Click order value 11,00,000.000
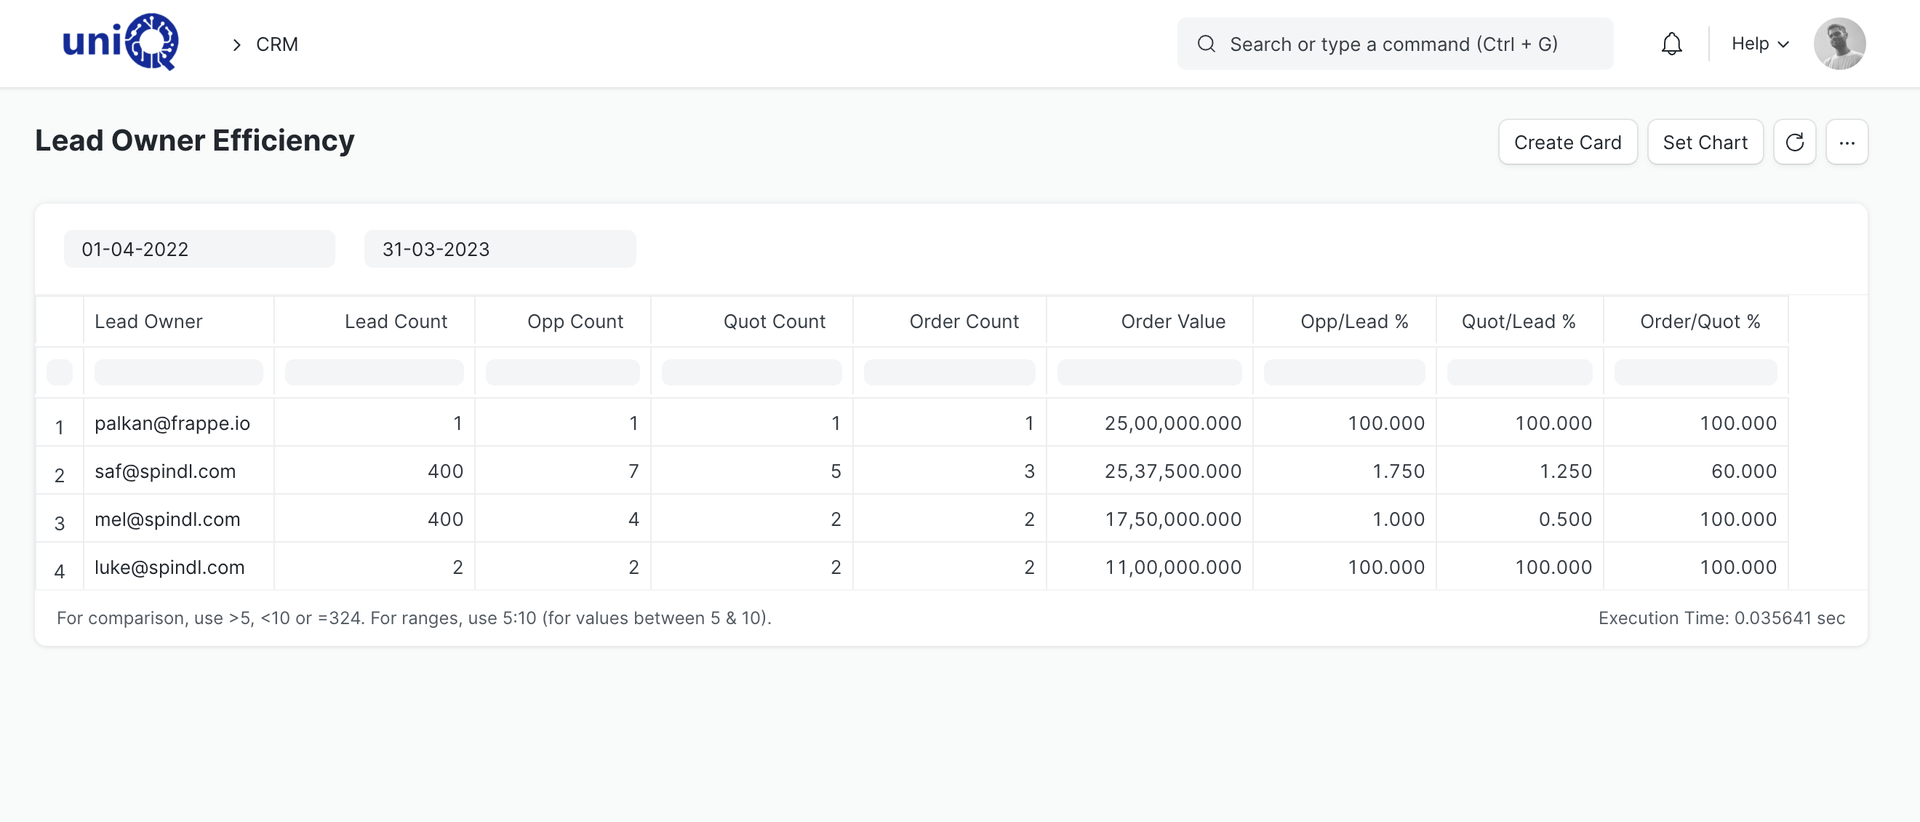 1150,567
